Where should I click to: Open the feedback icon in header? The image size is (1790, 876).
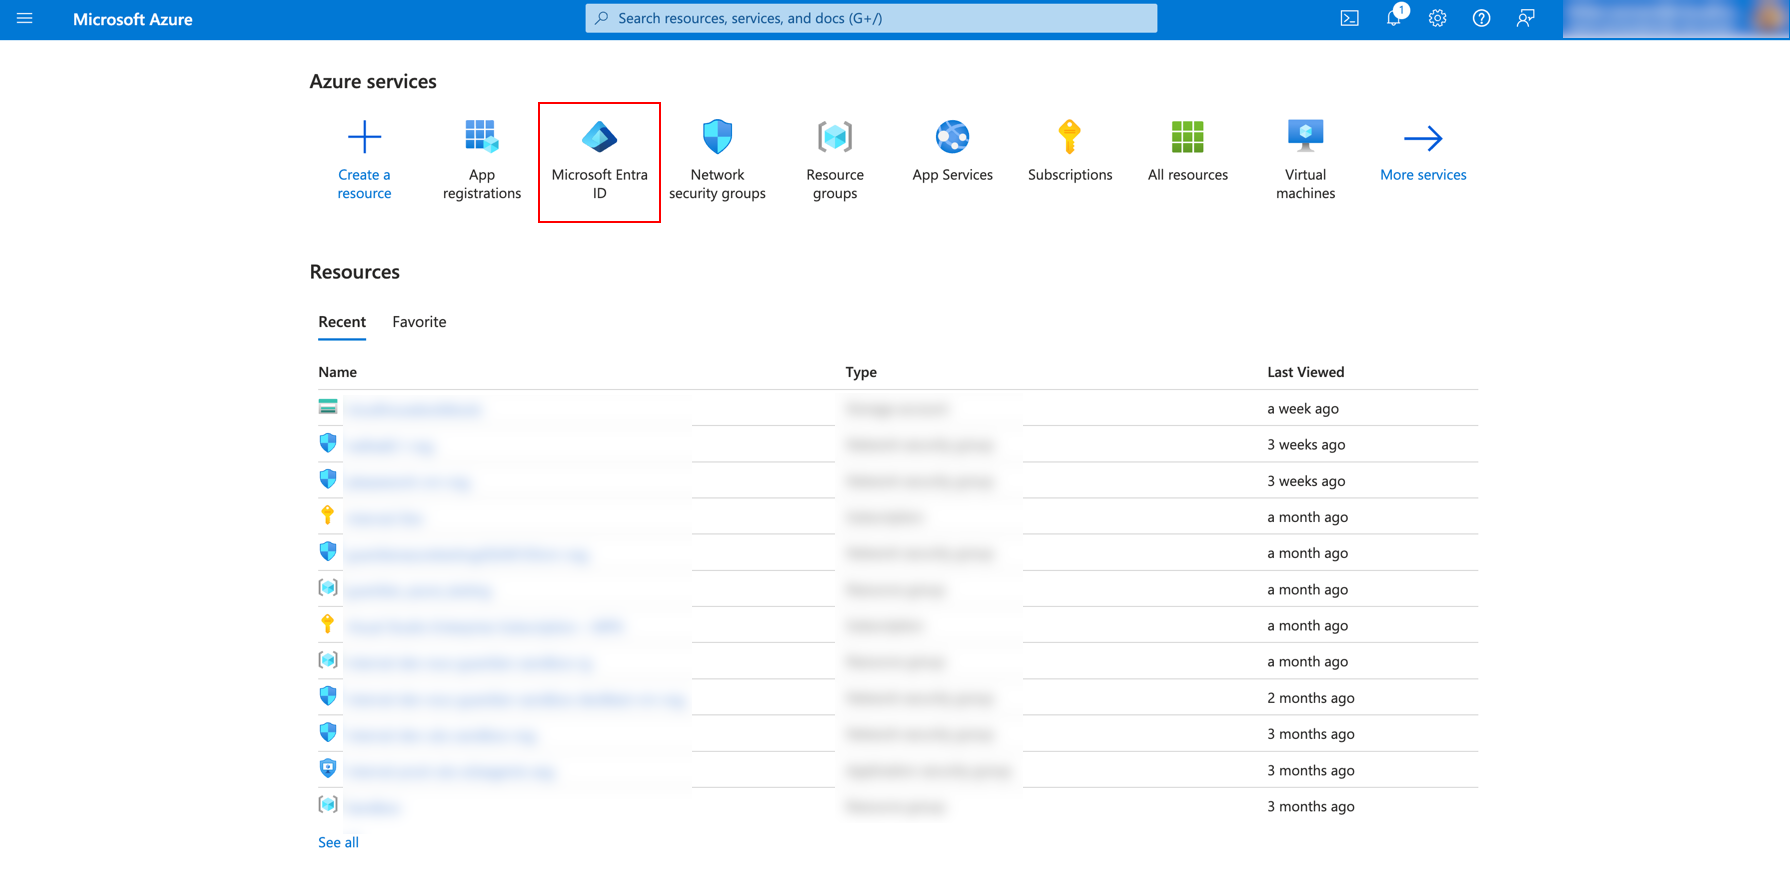click(x=1525, y=18)
